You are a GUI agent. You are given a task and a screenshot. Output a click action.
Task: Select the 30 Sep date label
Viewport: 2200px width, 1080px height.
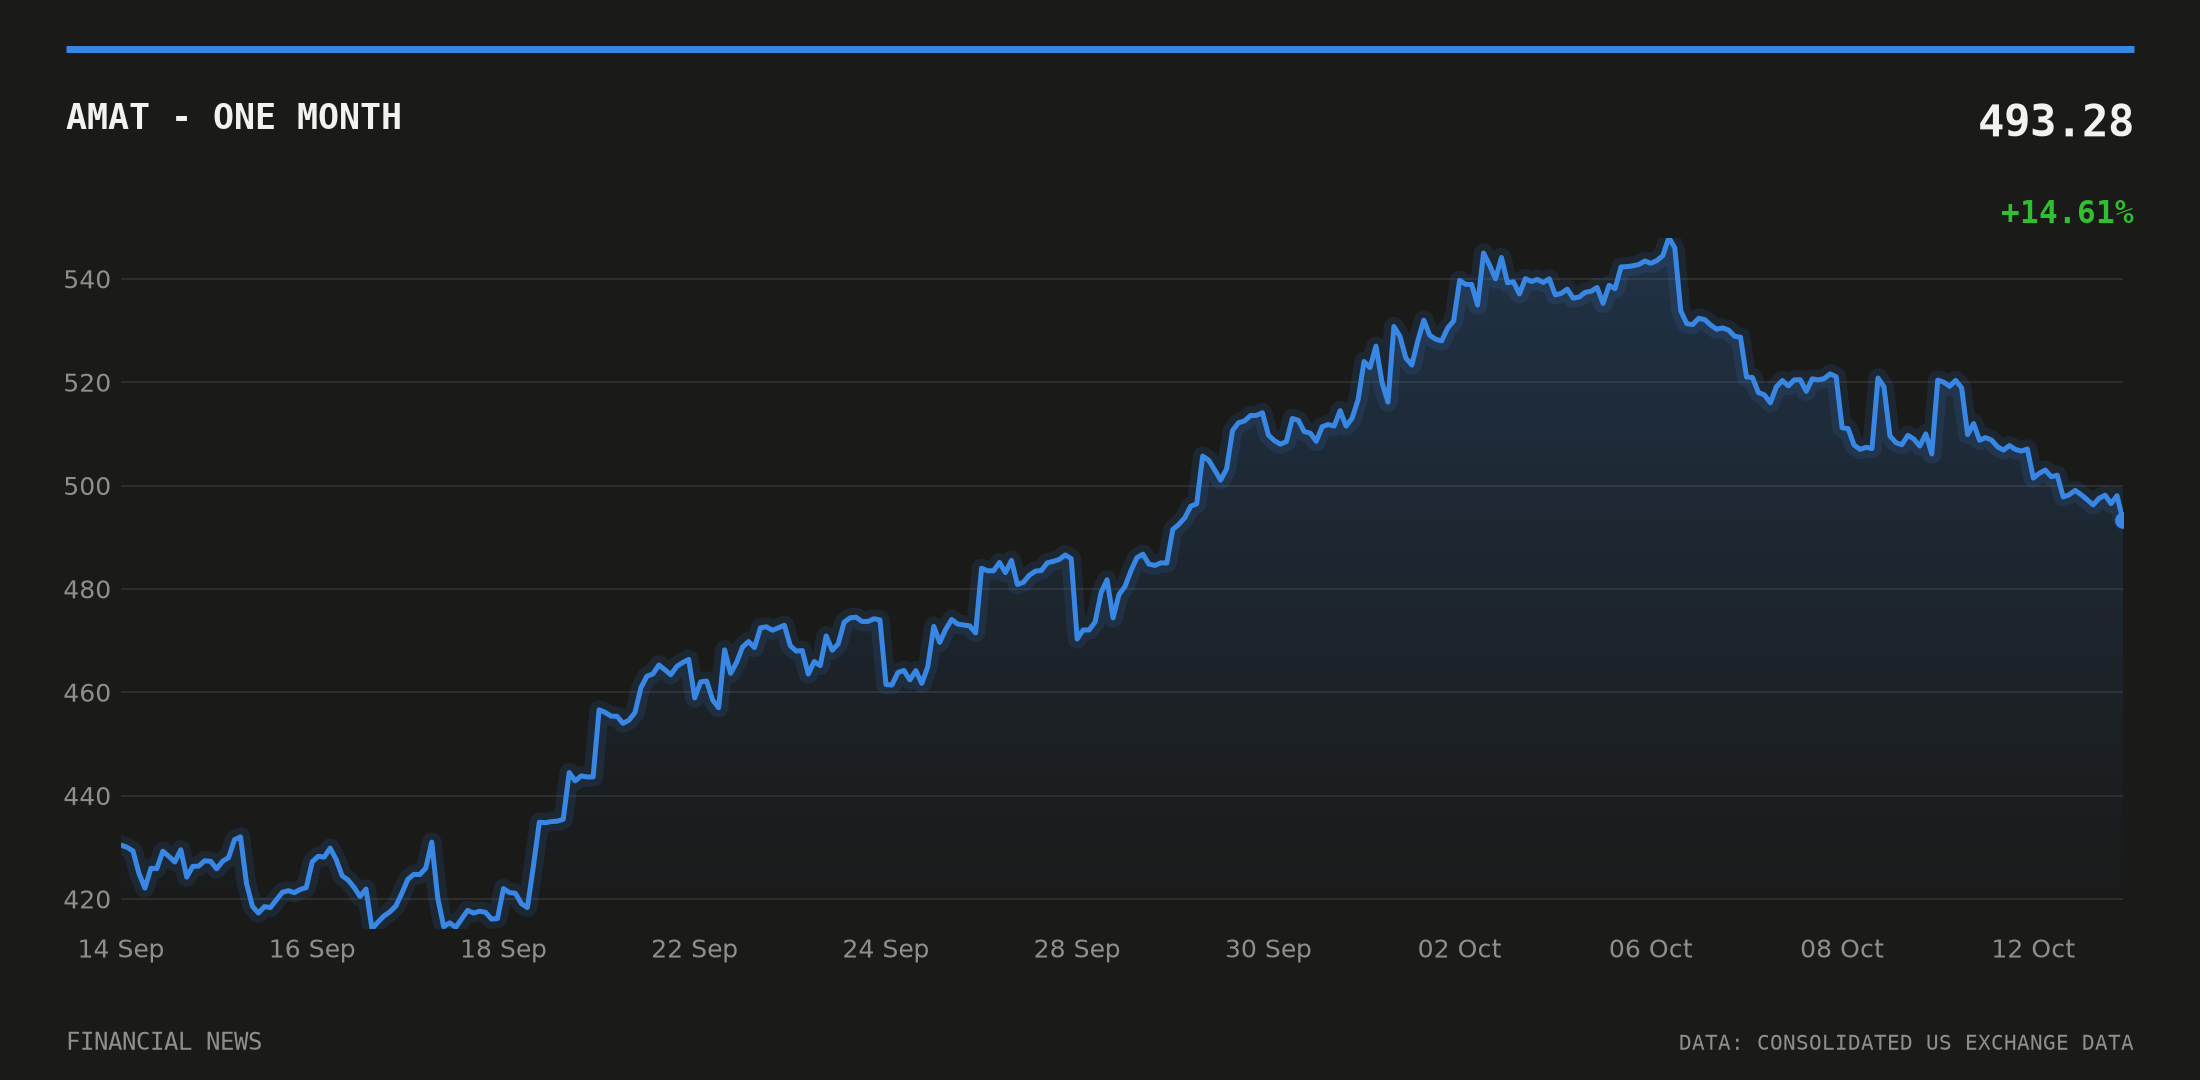1268,949
